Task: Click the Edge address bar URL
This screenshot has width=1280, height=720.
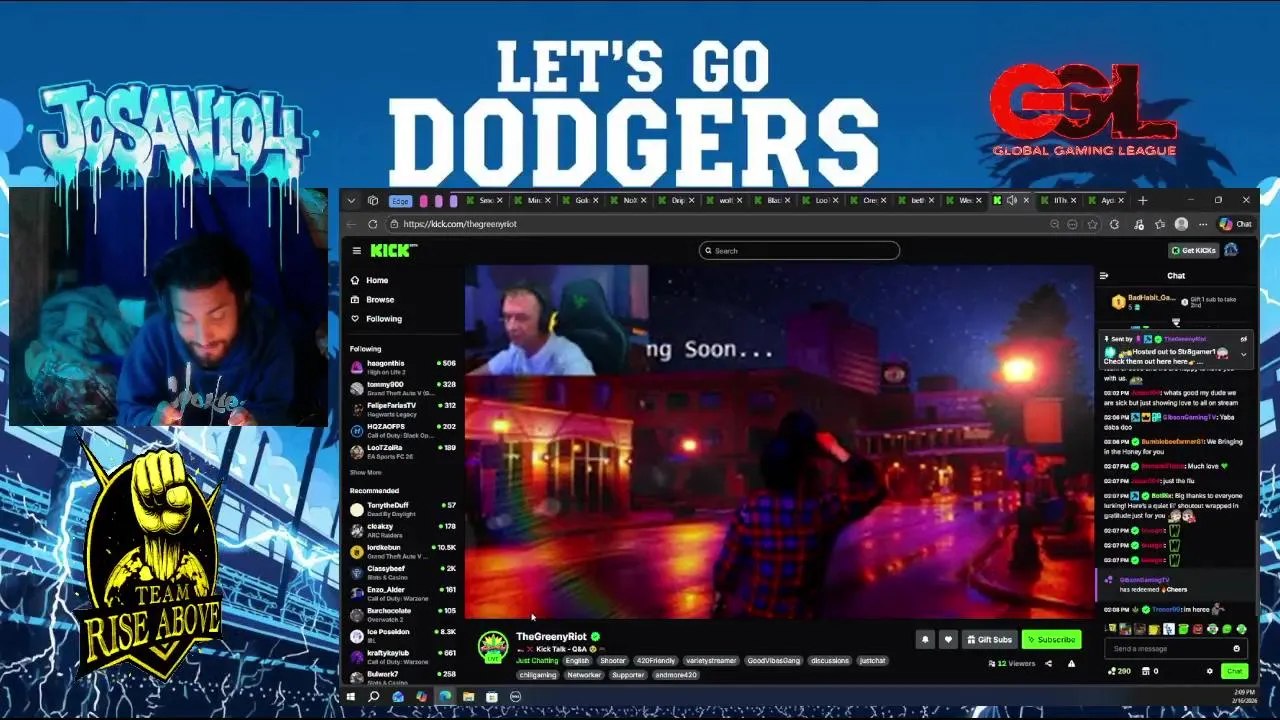Action: [x=460, y=224]
